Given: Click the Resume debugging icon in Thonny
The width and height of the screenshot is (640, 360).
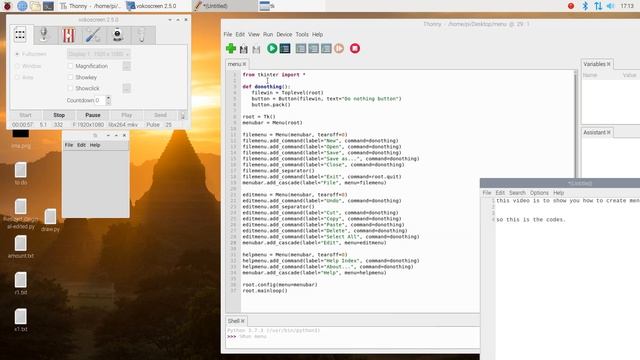Looking at the screenshot, I should 339,49.
